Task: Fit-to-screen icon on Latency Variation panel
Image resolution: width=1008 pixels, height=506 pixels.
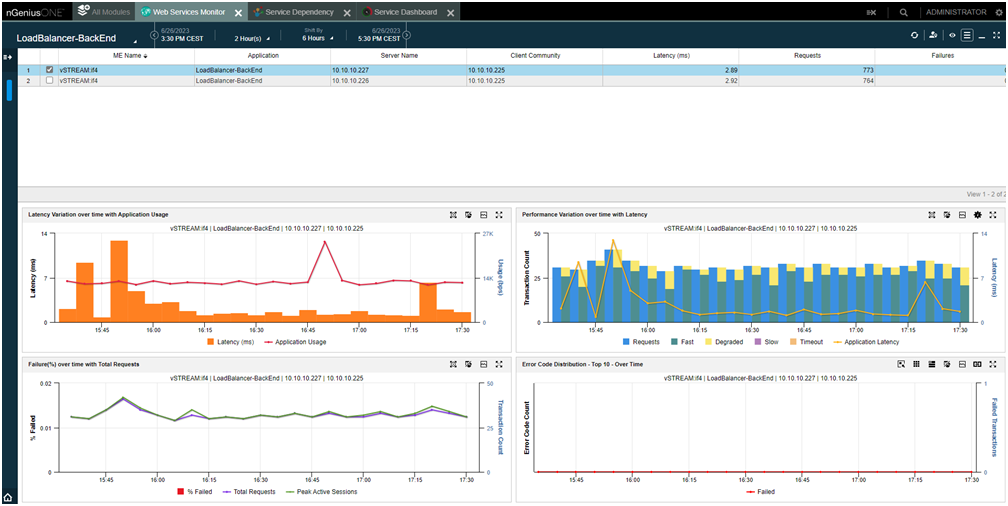Action: point(453,215)
